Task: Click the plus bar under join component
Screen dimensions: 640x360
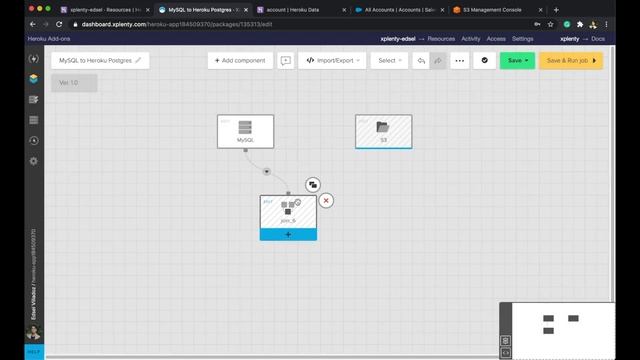Action: [x=288, y=234]
